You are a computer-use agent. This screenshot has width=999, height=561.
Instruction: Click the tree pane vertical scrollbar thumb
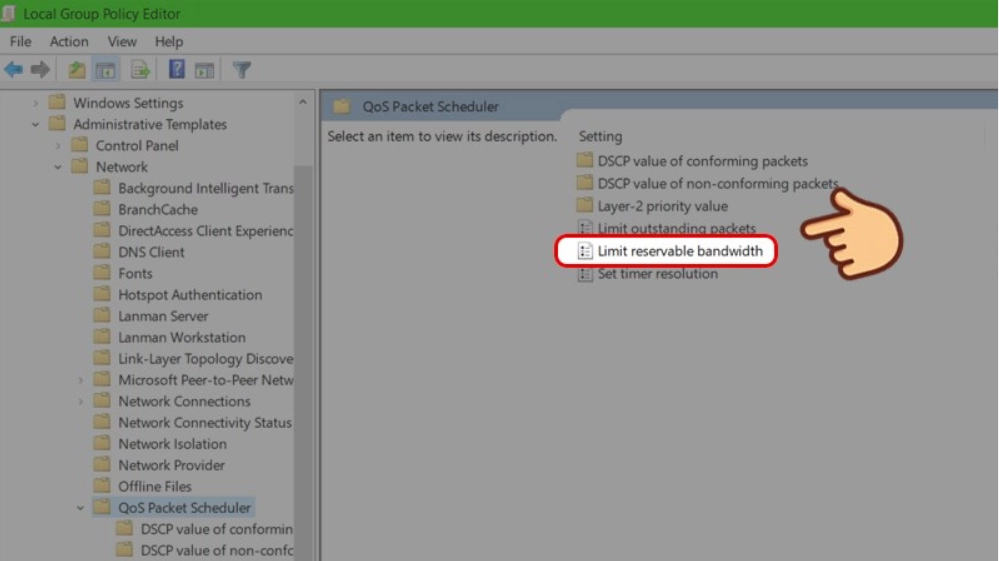click(303, 363)
